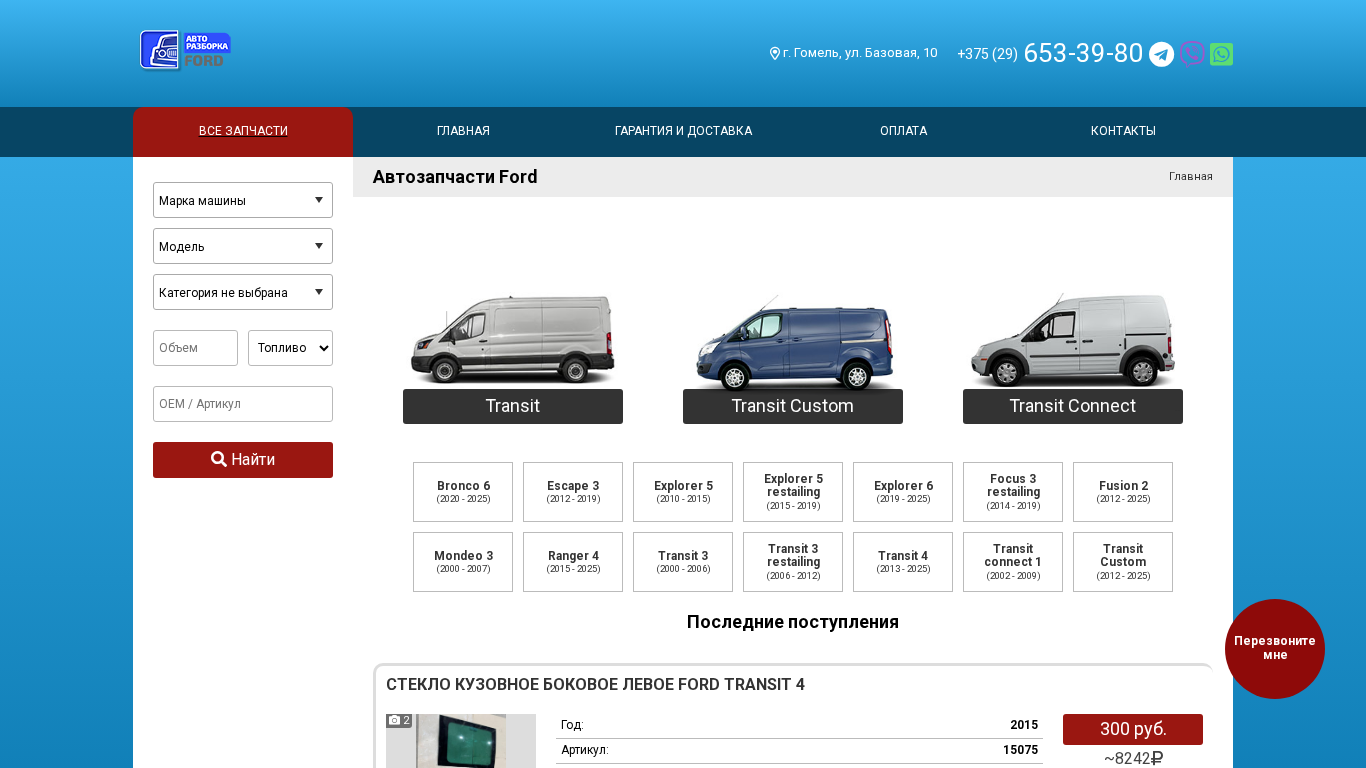The image size is (1366, 768).
Task: Open the WhatsApp contact icon
Action: pyautogui.click(x=1221, y=54)
